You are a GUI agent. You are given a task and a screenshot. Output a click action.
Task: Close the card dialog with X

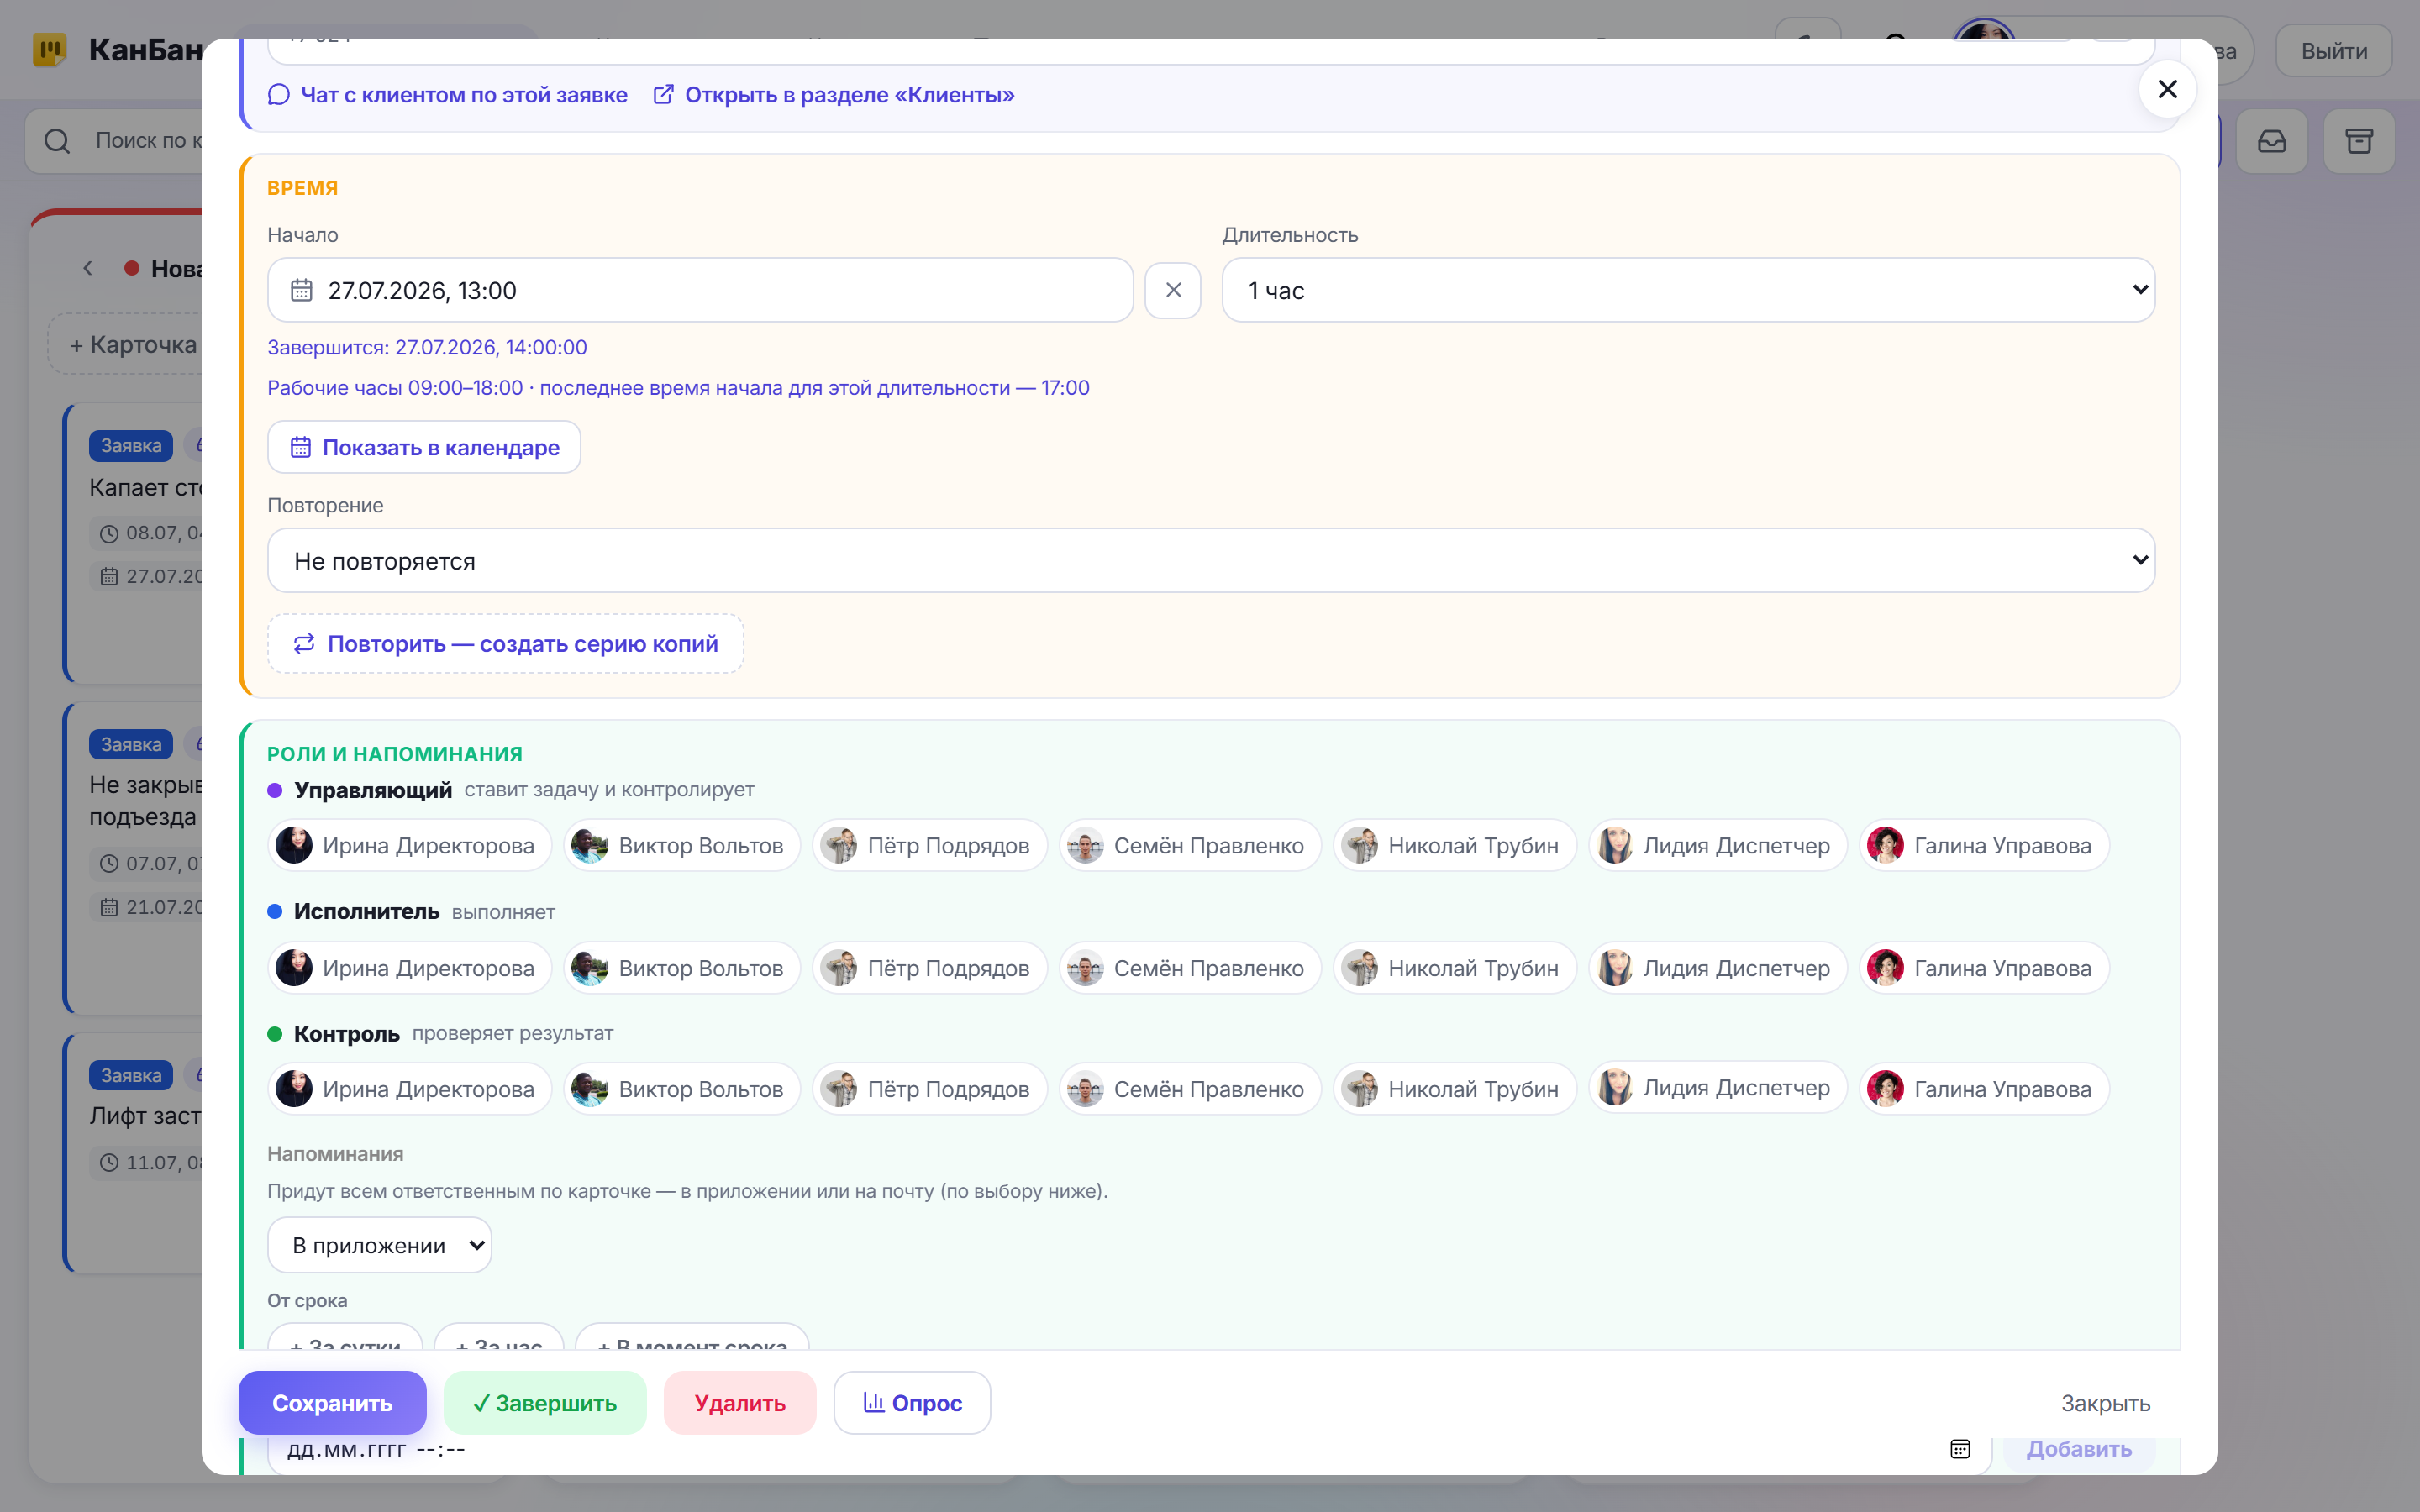tap(2167, 89)
